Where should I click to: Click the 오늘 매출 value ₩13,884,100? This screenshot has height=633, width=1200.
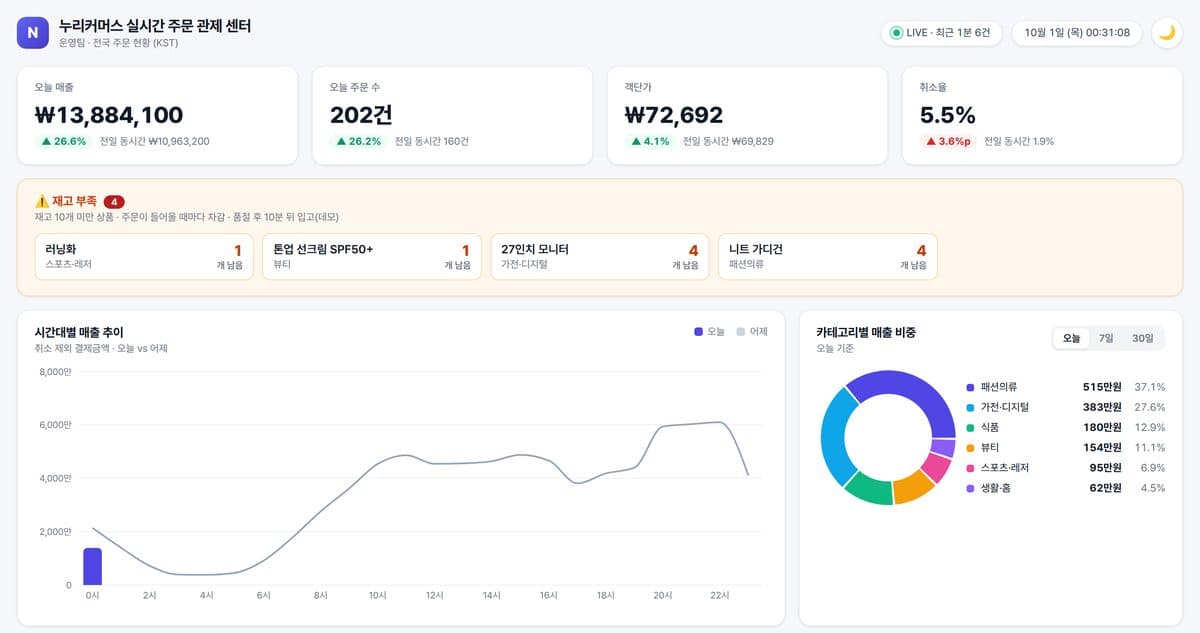click(109, 115)
